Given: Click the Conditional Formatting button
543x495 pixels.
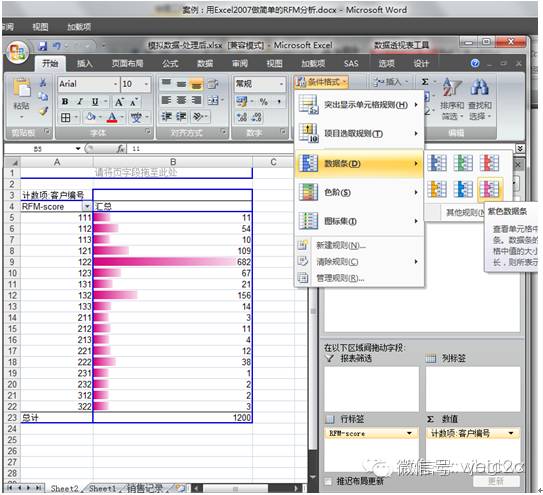Looking at the screenshot, I should point(321,82).
